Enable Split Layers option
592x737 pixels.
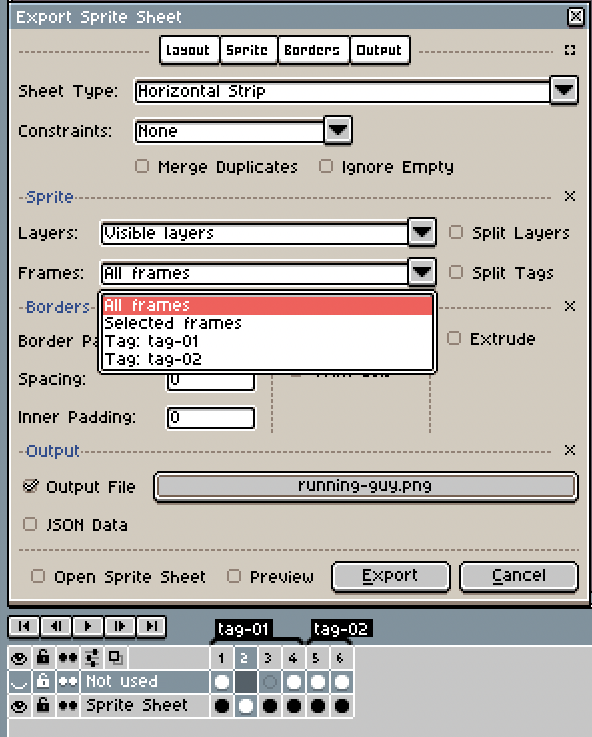[x=456, y=232]
